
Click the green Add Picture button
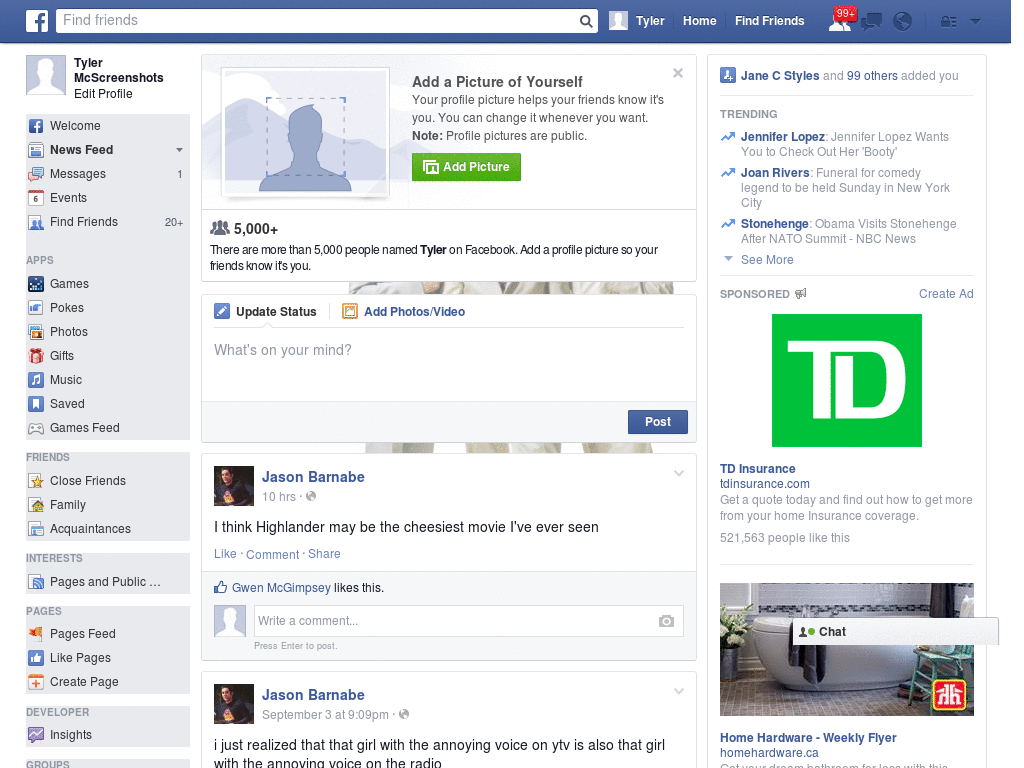coord(466,167)
